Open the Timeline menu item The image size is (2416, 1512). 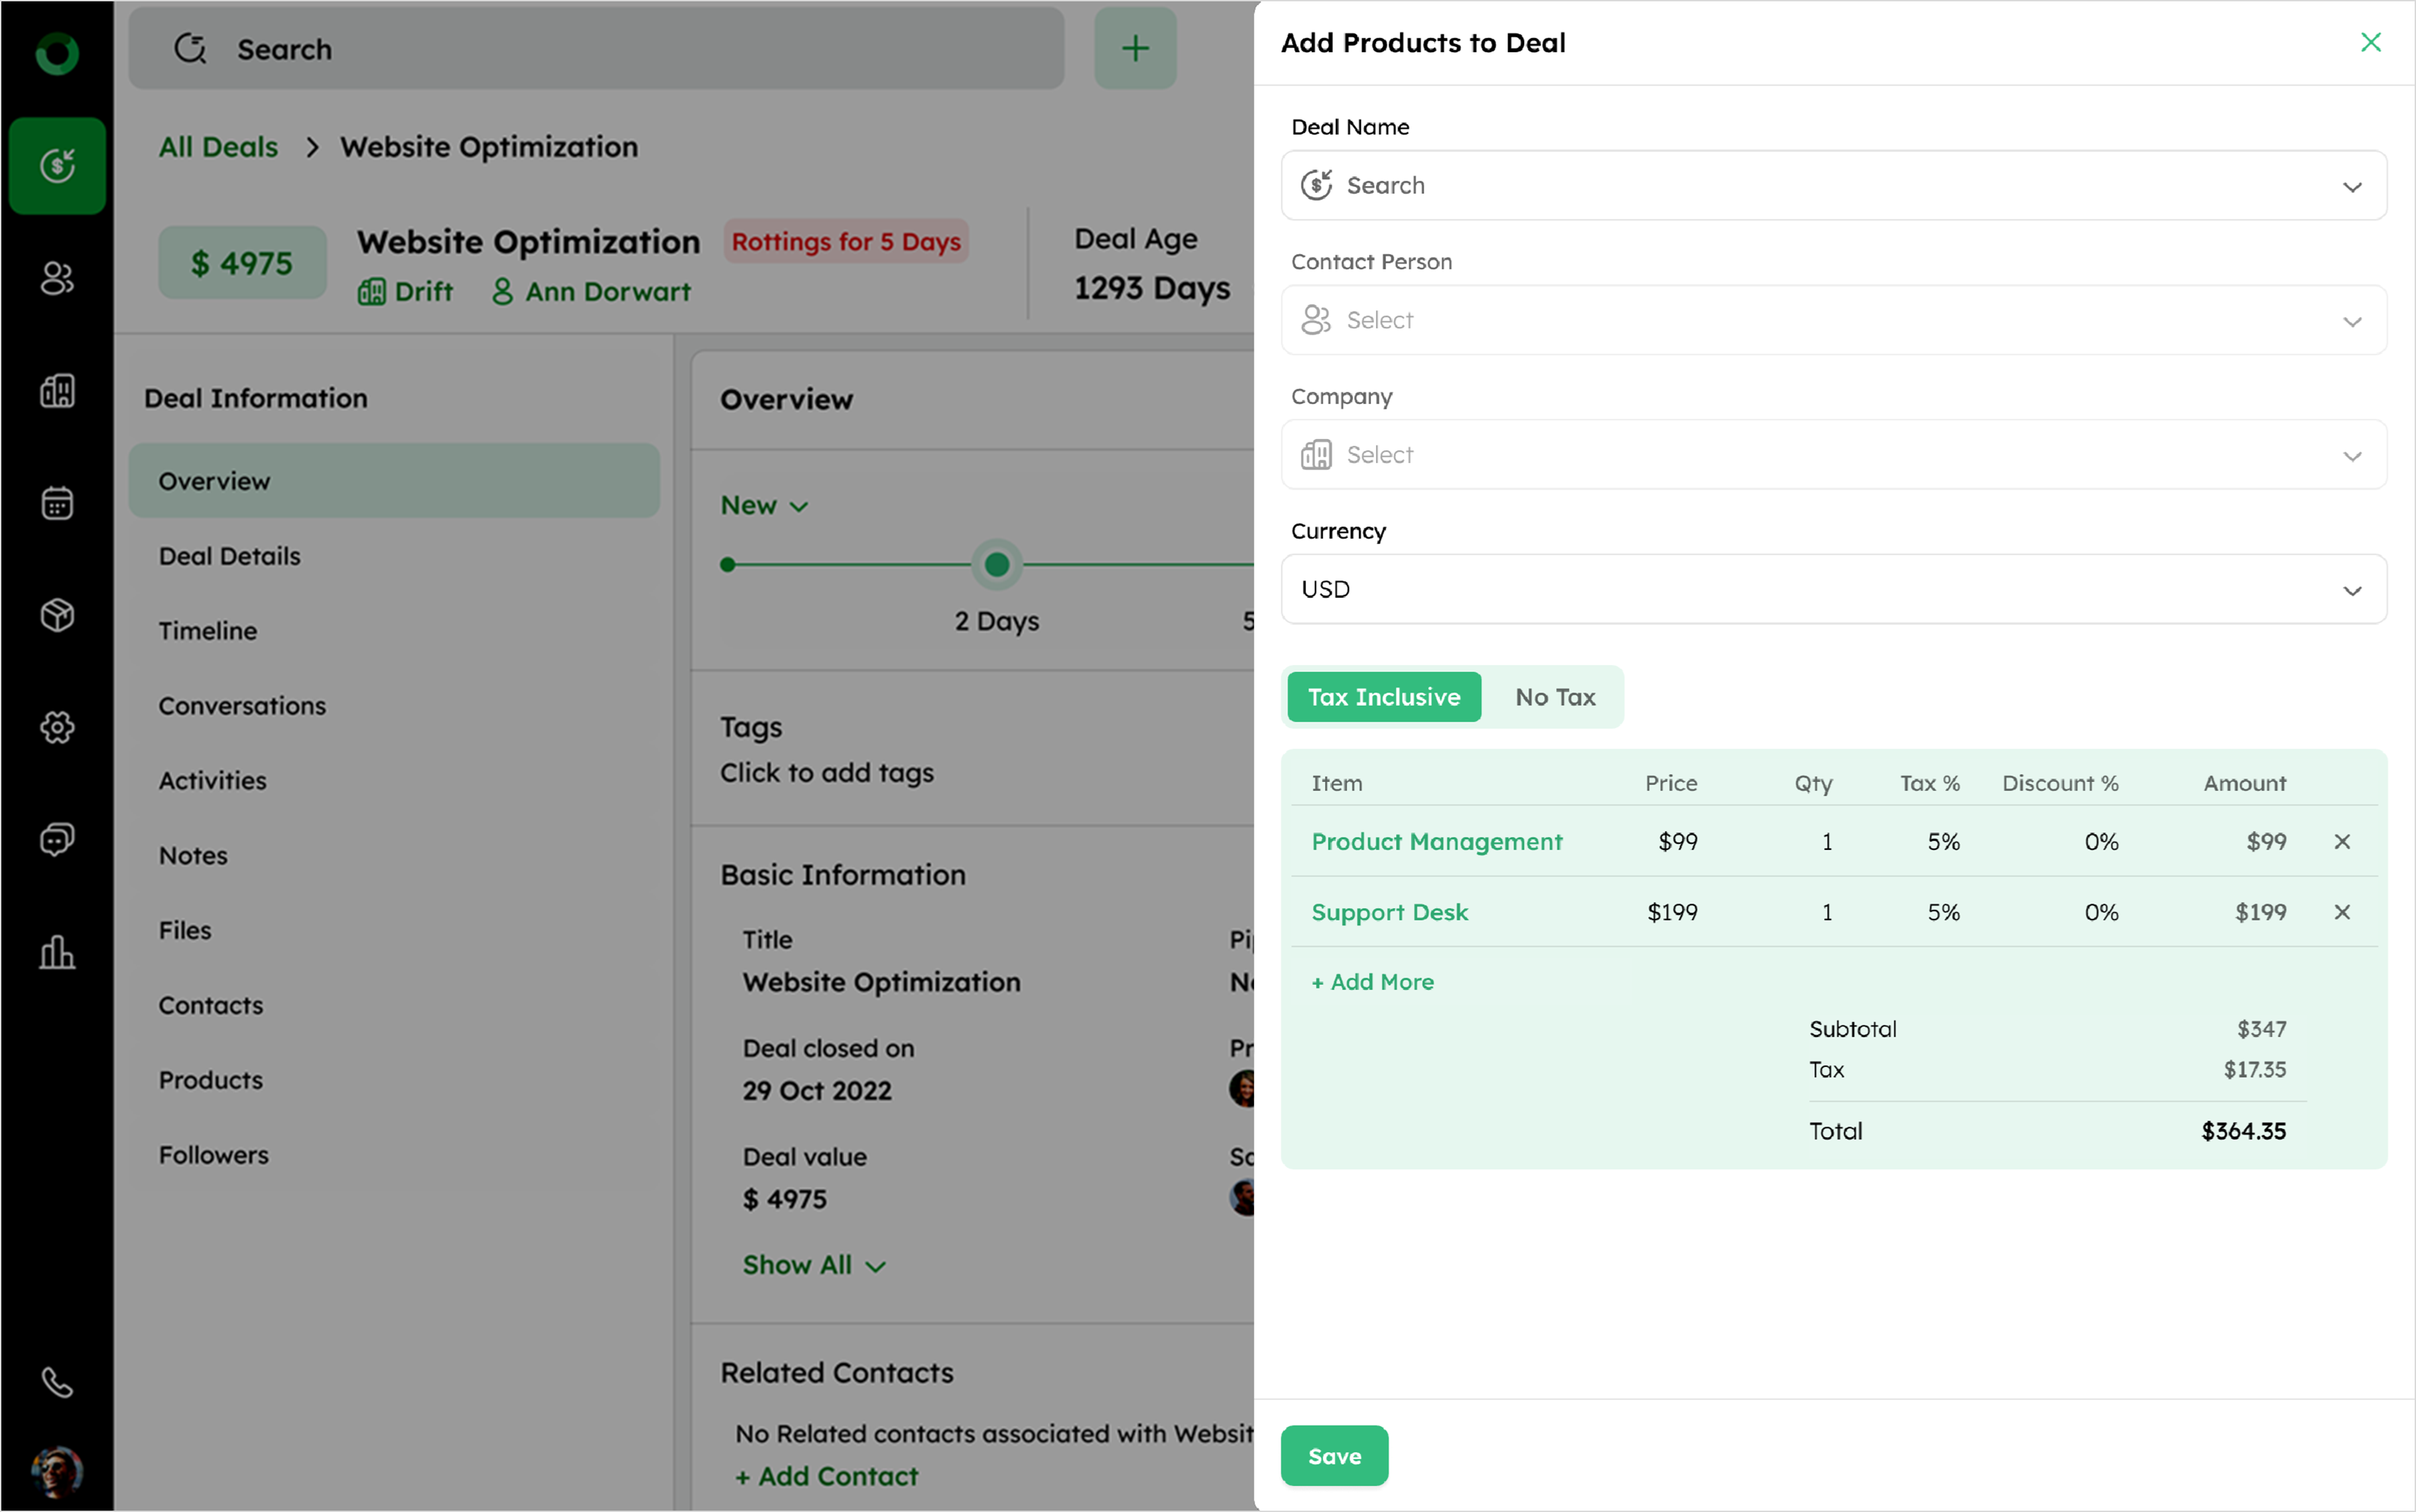[207, 631]
